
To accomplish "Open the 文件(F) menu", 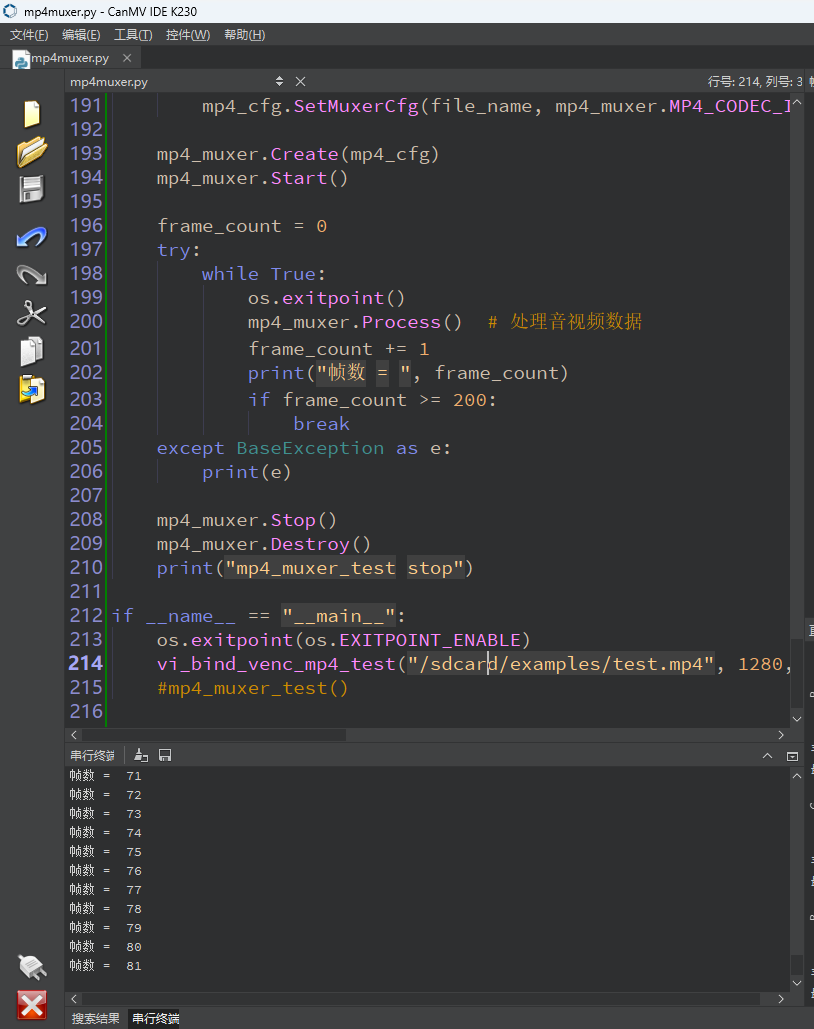I will [29, 35].
